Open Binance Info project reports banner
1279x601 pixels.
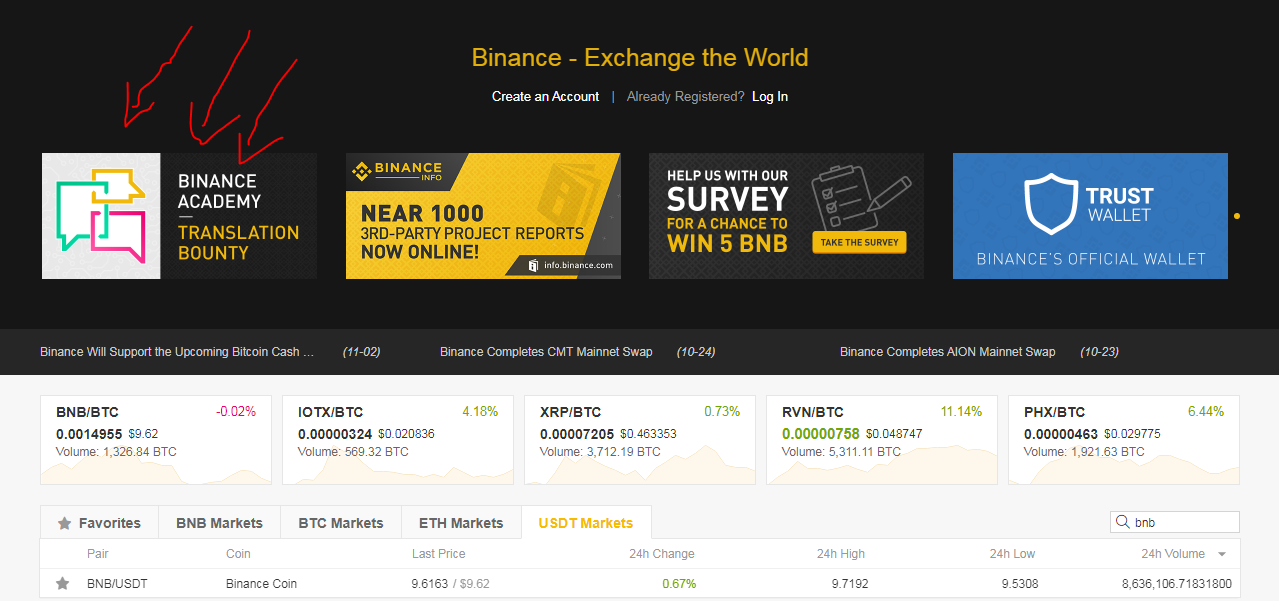(x=483, y=216)
